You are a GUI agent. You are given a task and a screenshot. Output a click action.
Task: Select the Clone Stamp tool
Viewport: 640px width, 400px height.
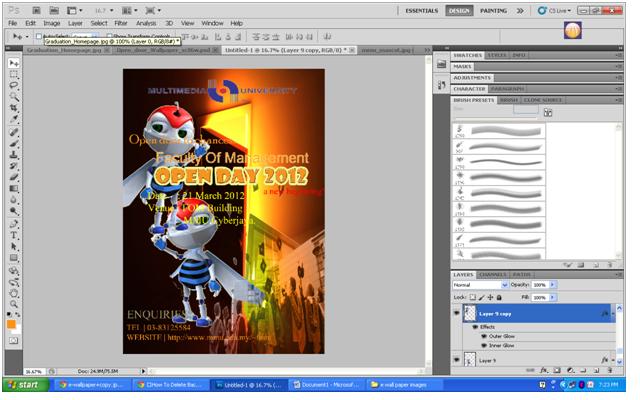click(x=14, y=155)
